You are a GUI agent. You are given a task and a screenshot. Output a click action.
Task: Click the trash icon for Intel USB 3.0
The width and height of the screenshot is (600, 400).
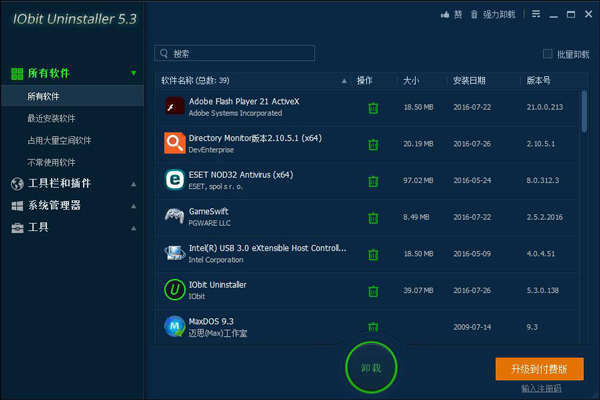pos(373,255)
